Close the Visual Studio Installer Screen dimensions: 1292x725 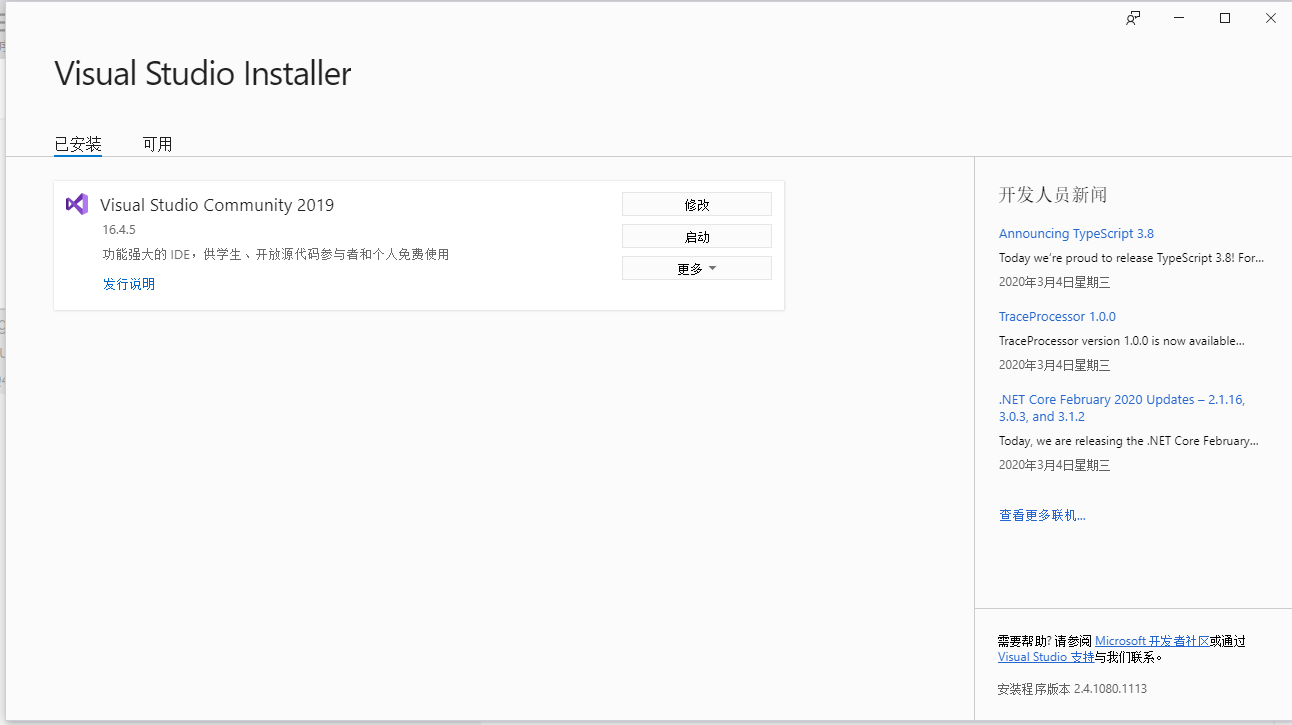tap(1270, 17)
